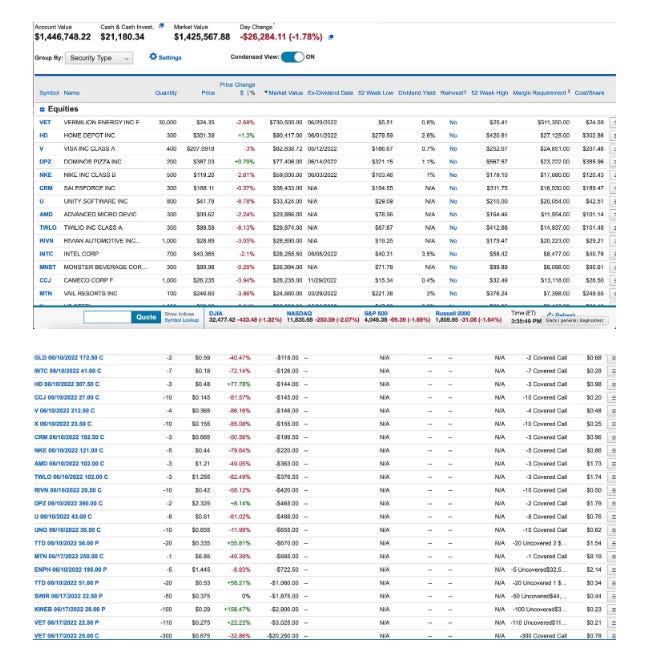Click info icon beside Cash & Cash Invest
The height and width of the screenshot is (652, 669).
pos(161,26)
